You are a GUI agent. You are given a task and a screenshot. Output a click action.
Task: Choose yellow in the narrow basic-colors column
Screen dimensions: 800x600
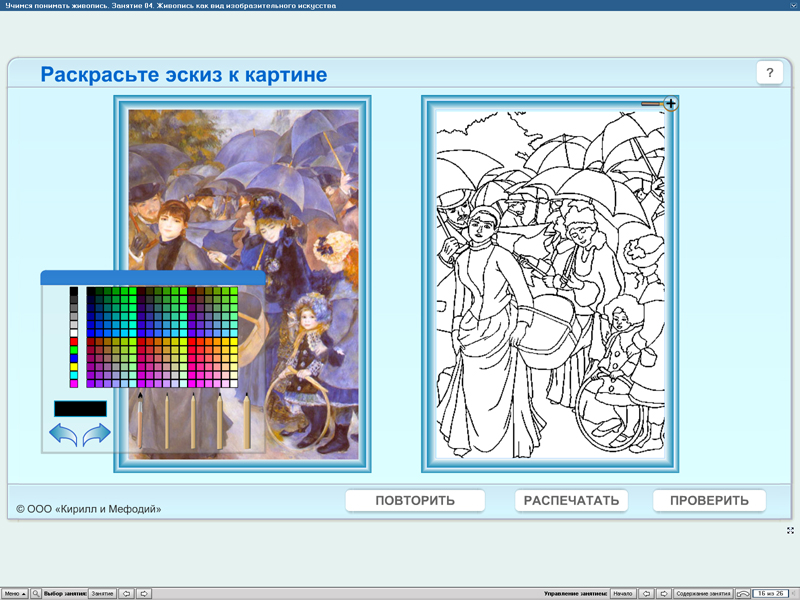coord(74,367)
